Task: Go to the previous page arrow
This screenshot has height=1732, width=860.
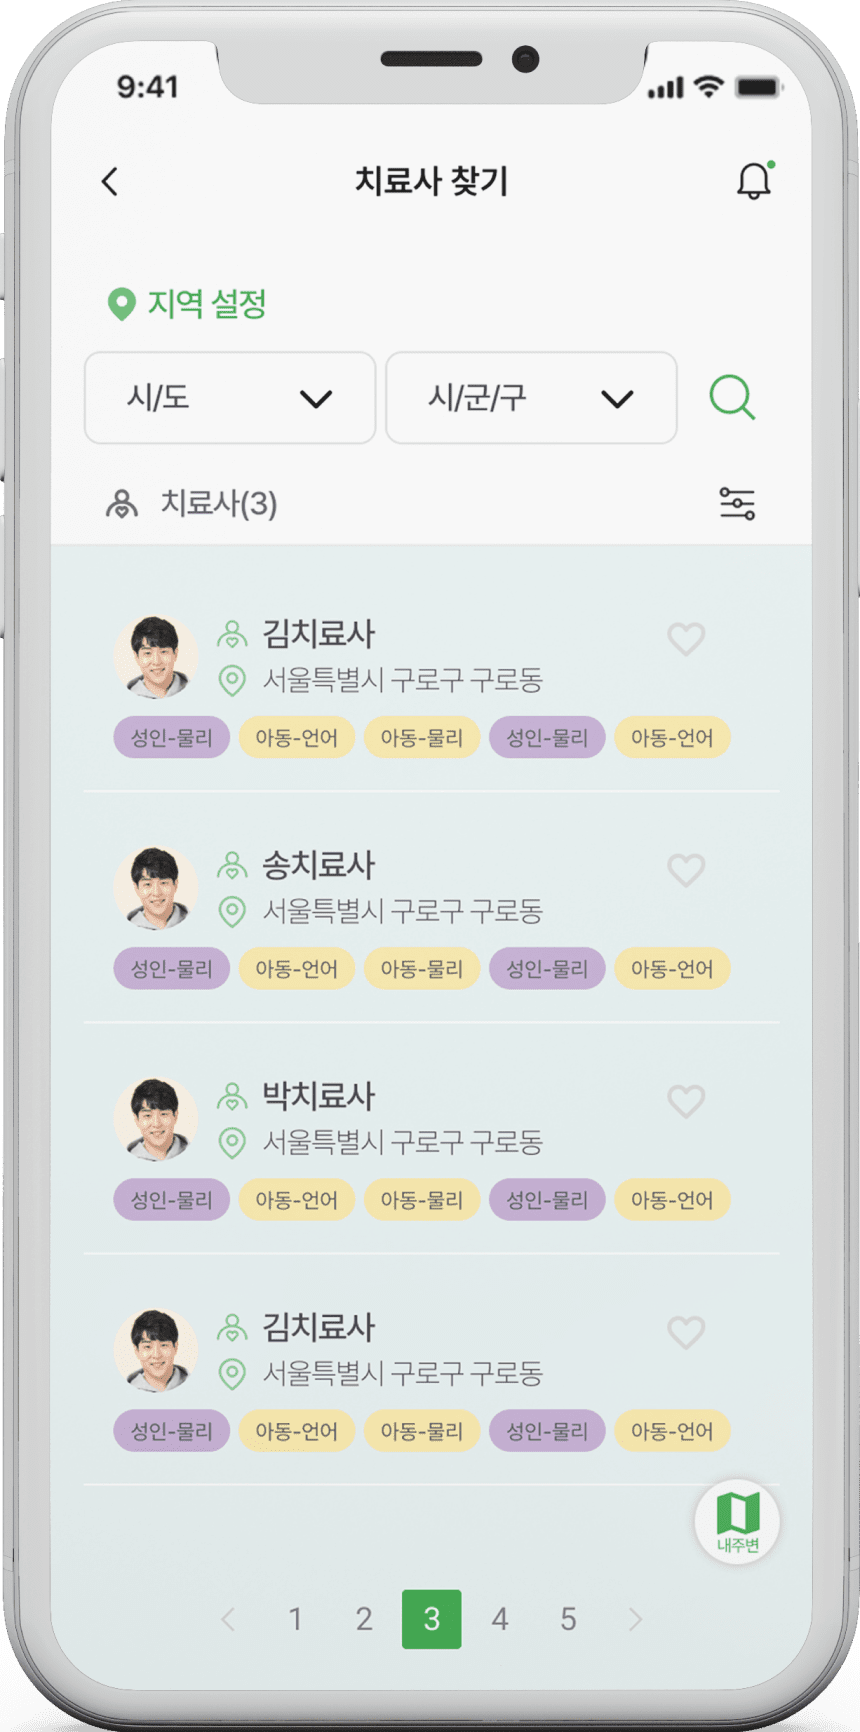Action: coord(228,1619)
